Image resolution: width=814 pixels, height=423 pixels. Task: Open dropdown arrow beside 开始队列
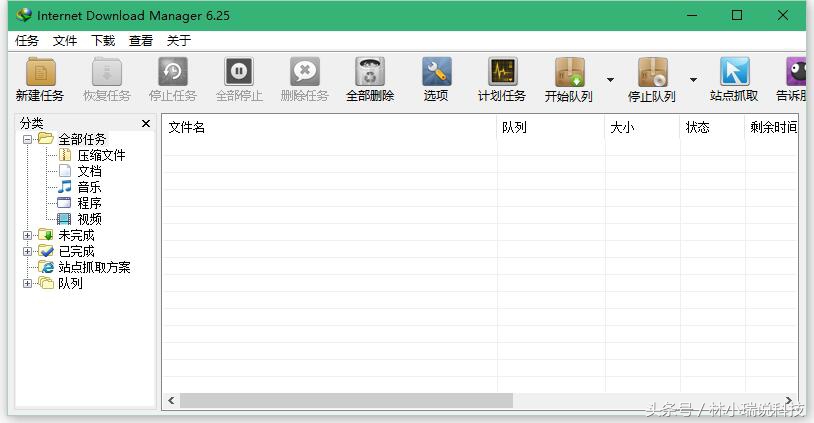(610, 80)
